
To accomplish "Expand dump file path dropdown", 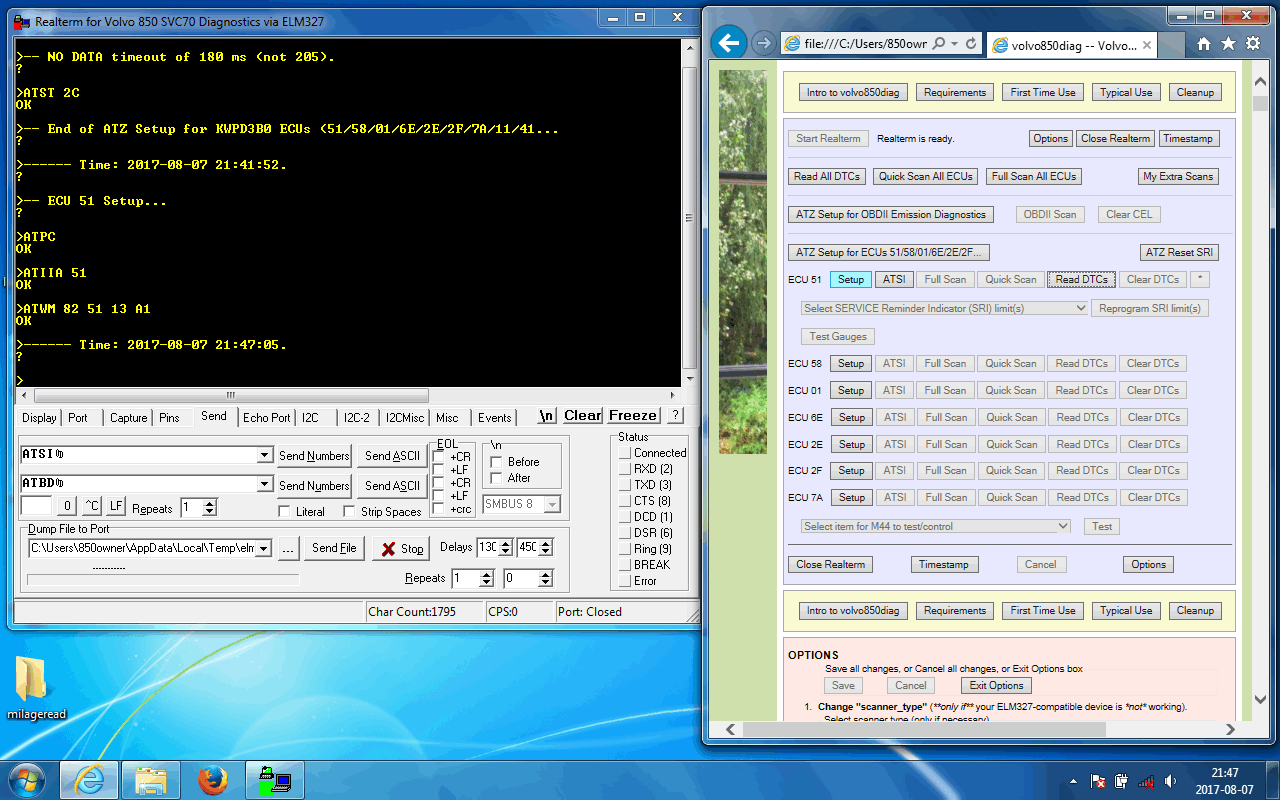I will pyautogui.click(x=264, y=548).
